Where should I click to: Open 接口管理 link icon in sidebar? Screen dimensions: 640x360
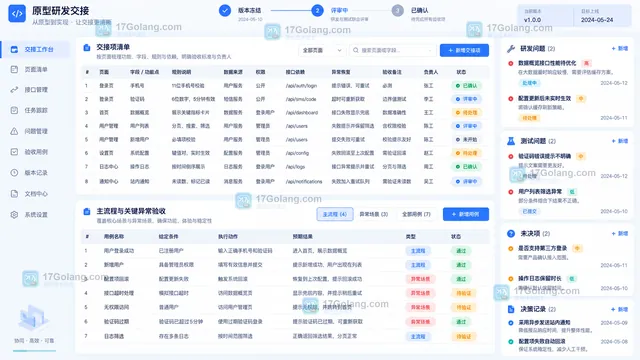tap(14, 89)
